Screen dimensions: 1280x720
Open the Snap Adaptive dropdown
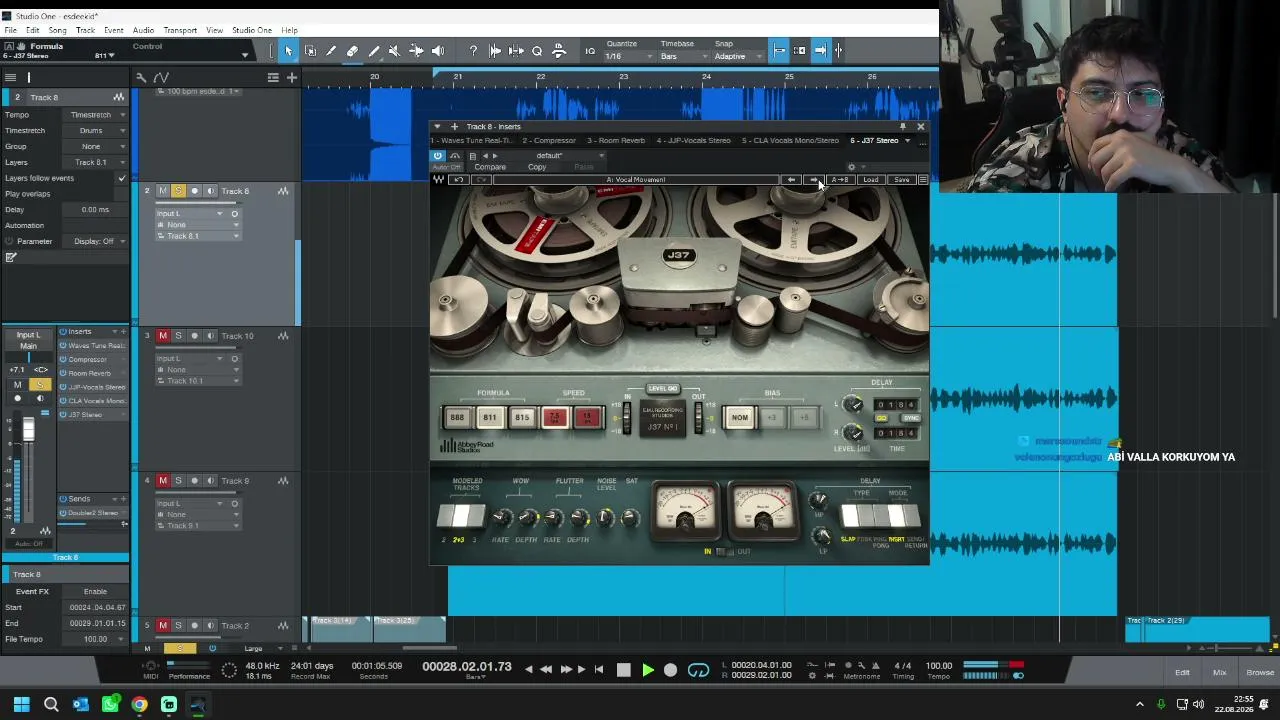click(737, 56)
